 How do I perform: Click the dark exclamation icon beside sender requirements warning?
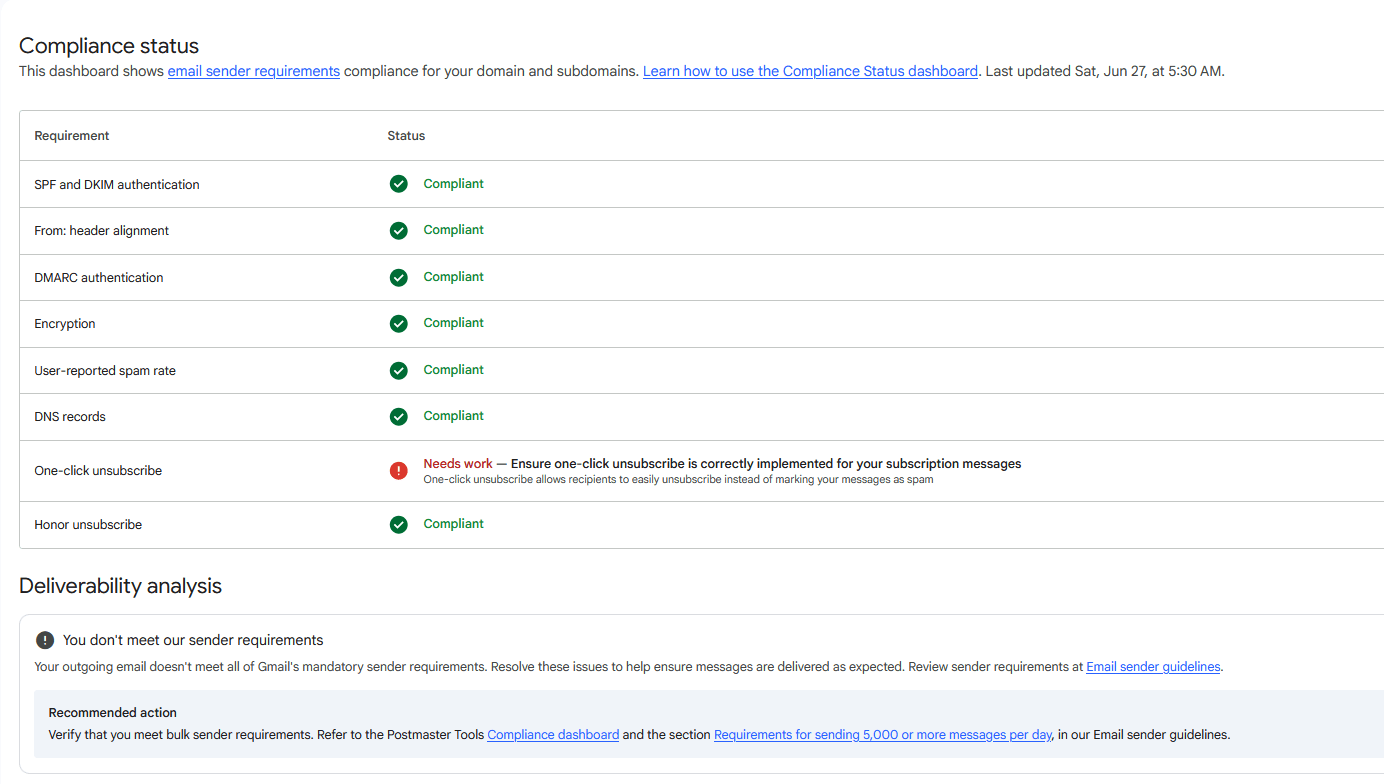pyautogui.click(x=45, y=640)
